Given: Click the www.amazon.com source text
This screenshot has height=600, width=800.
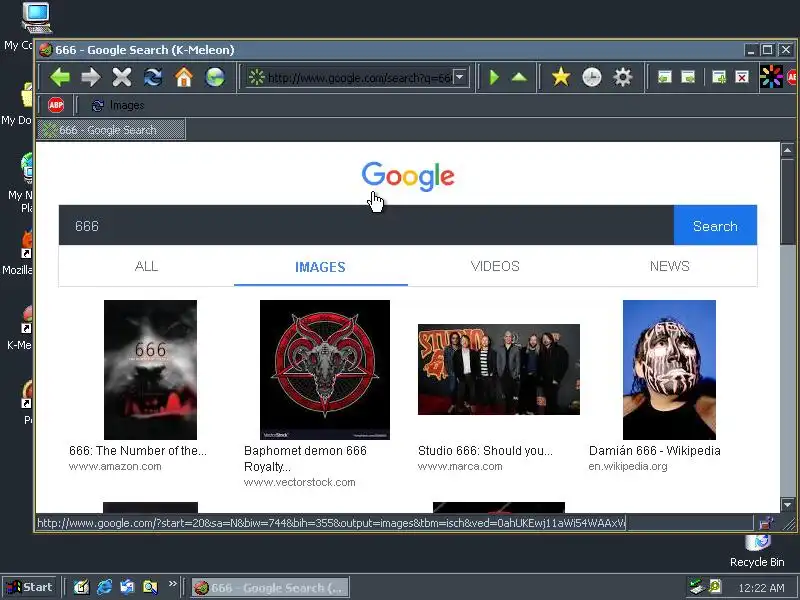Looking at the screenshot, I should point(115,466).
